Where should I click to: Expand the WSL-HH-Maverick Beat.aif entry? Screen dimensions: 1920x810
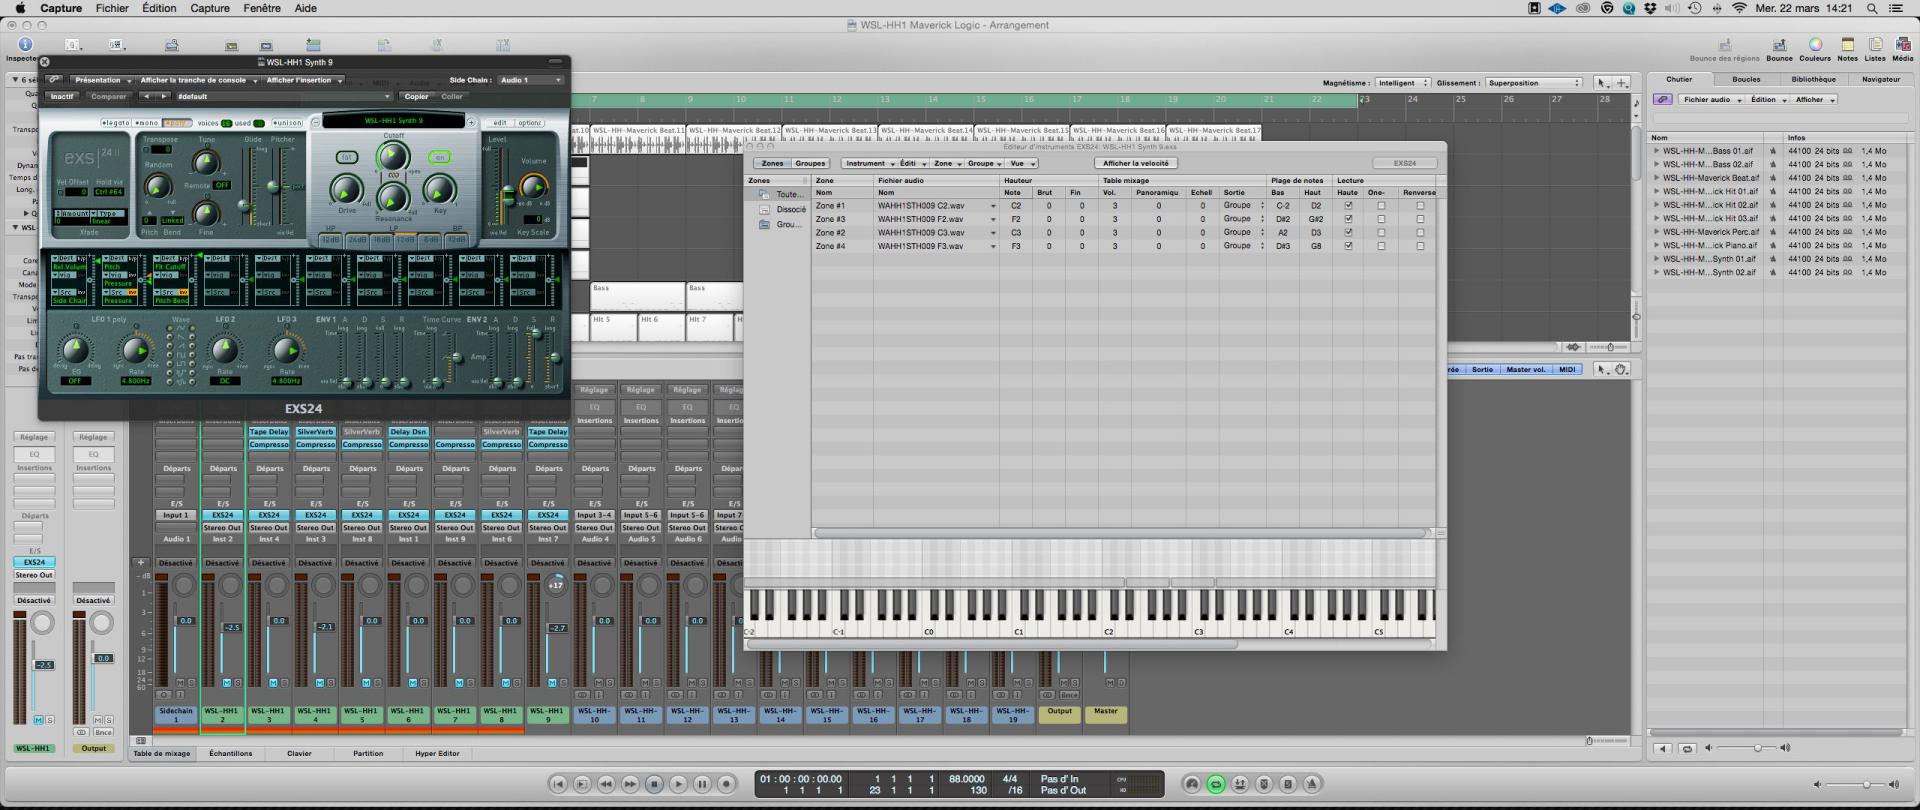[1656, 178]
